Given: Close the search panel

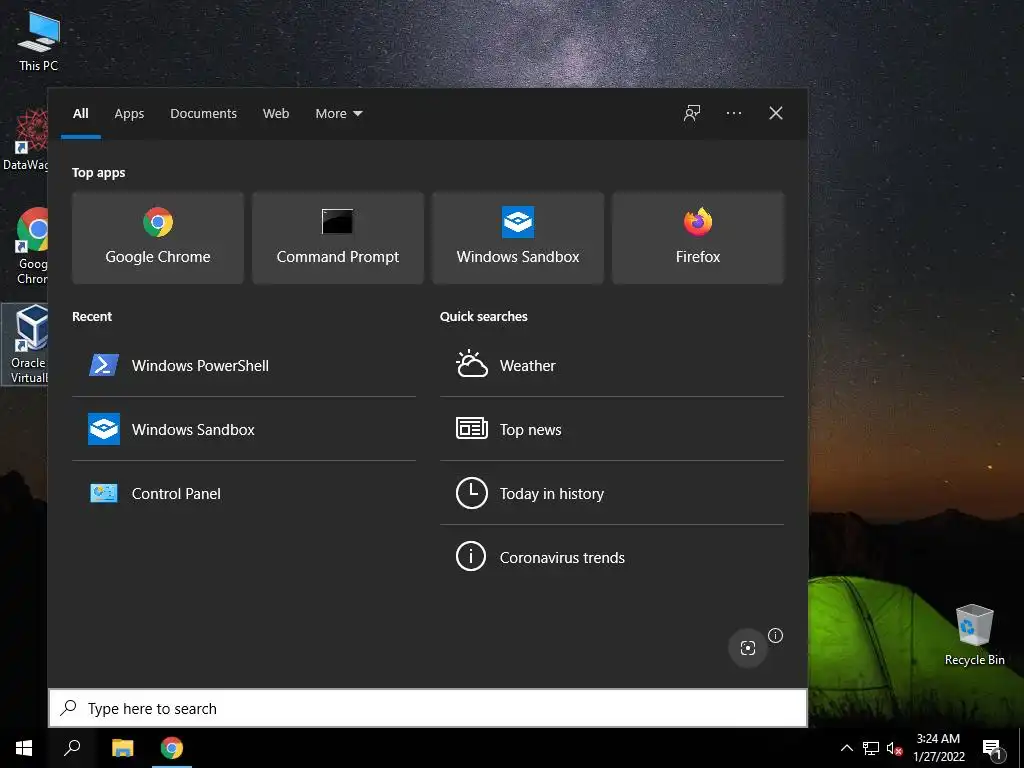Looking at the screenshot, I should (776, 113).
